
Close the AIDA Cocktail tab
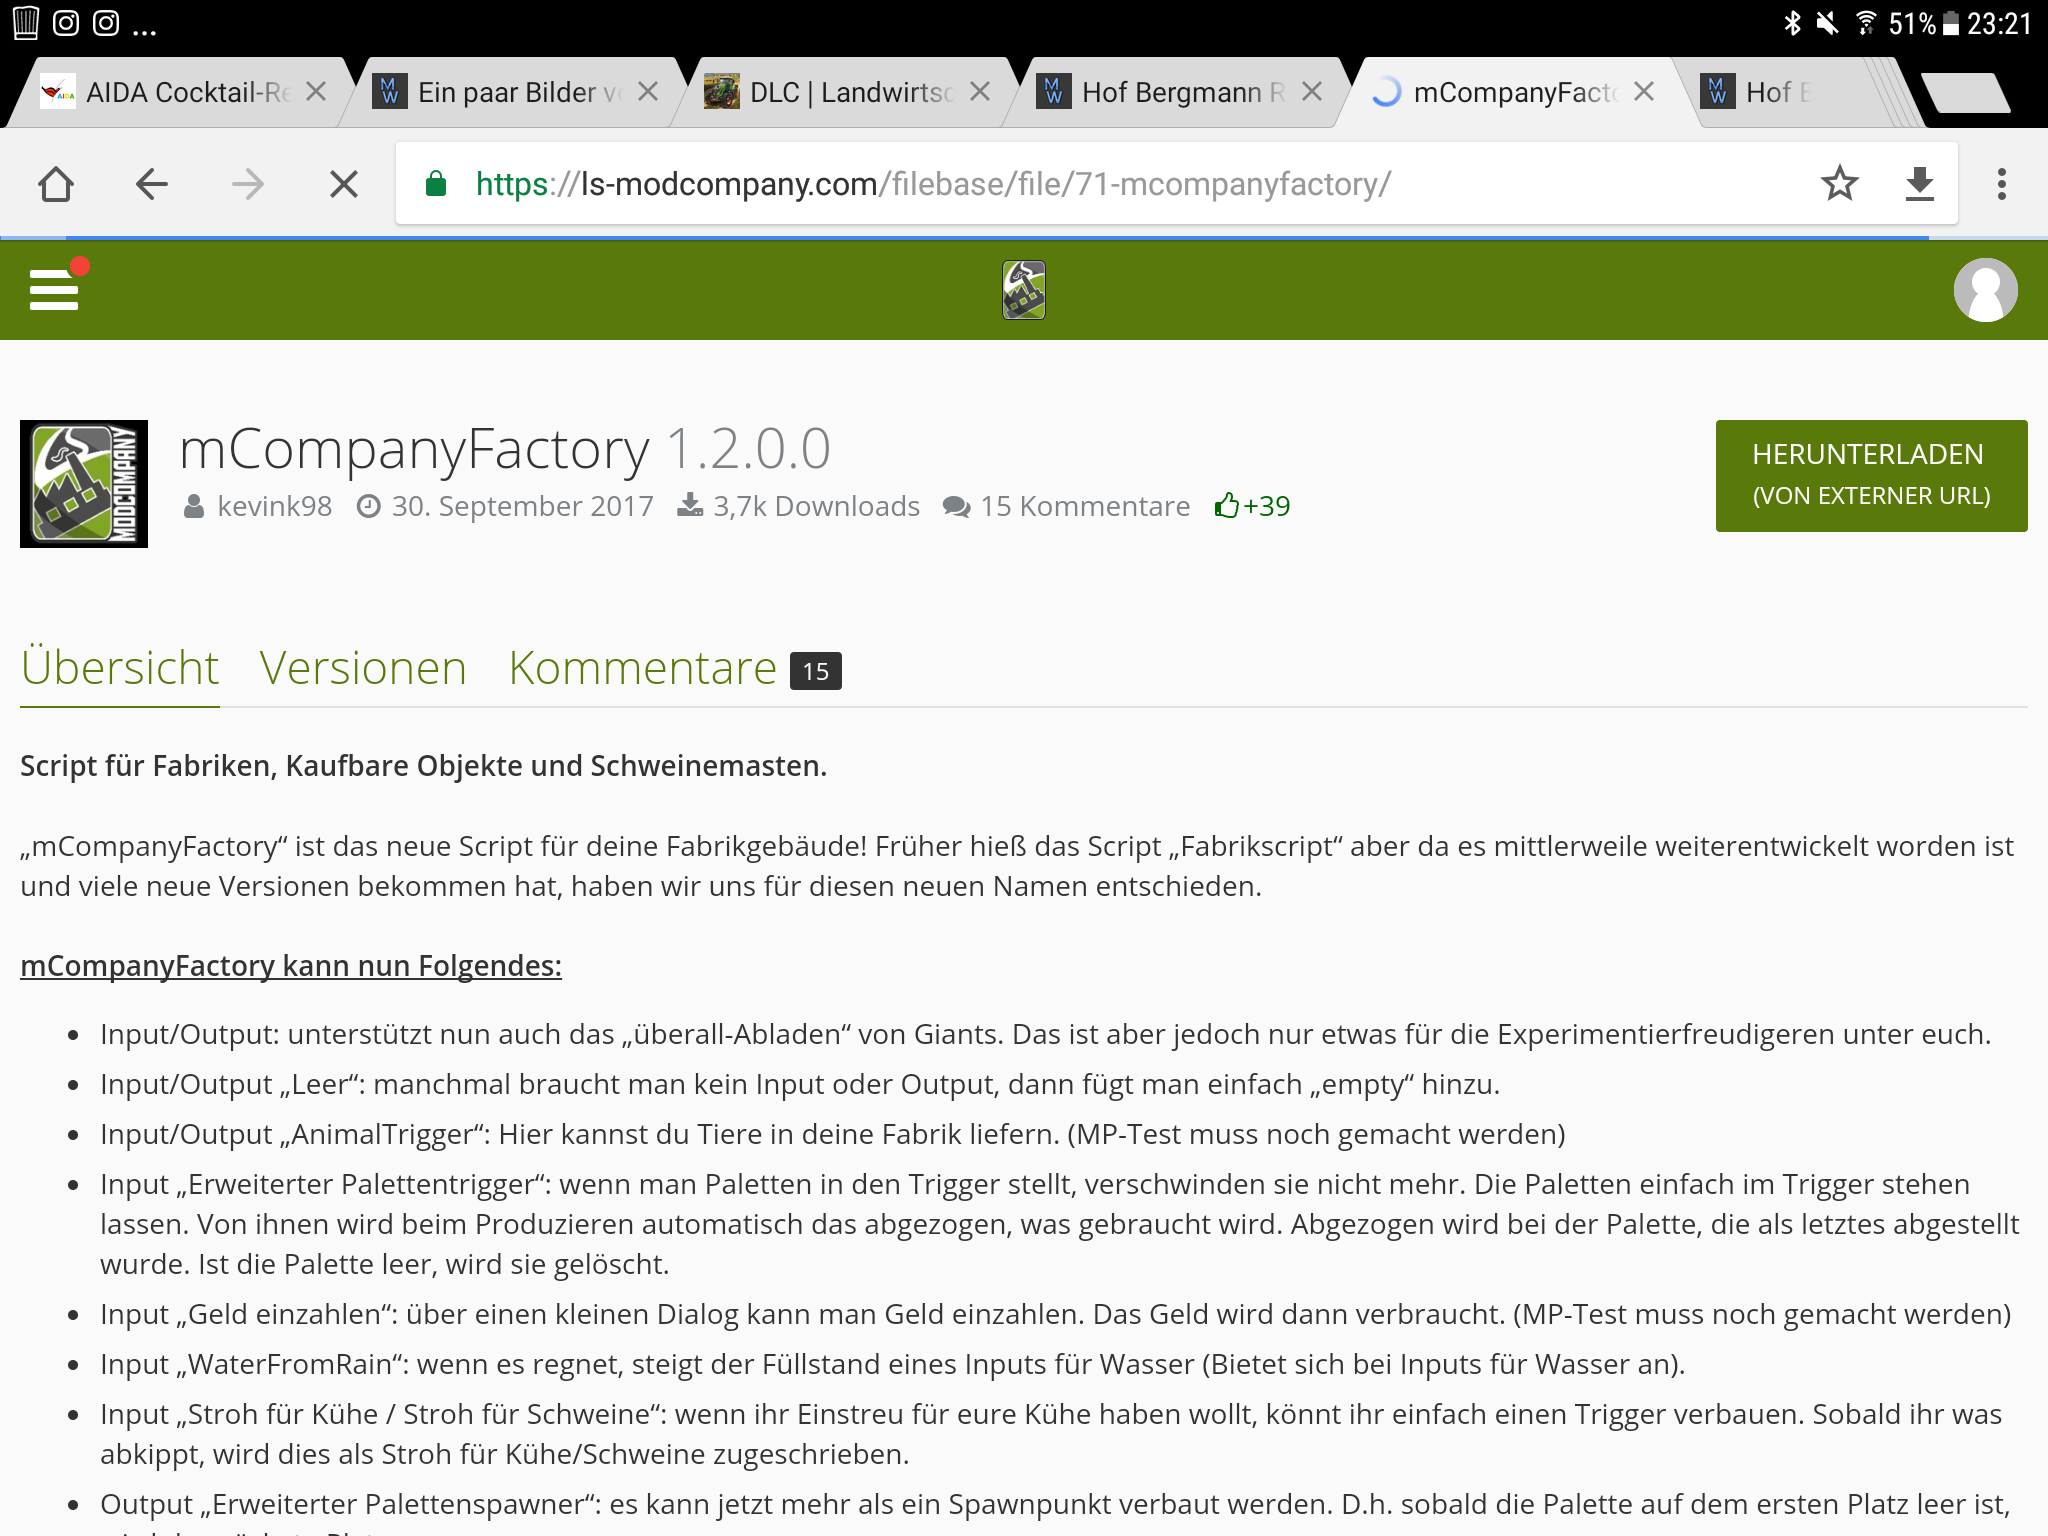pyautogui.click(x=316, y=92)
